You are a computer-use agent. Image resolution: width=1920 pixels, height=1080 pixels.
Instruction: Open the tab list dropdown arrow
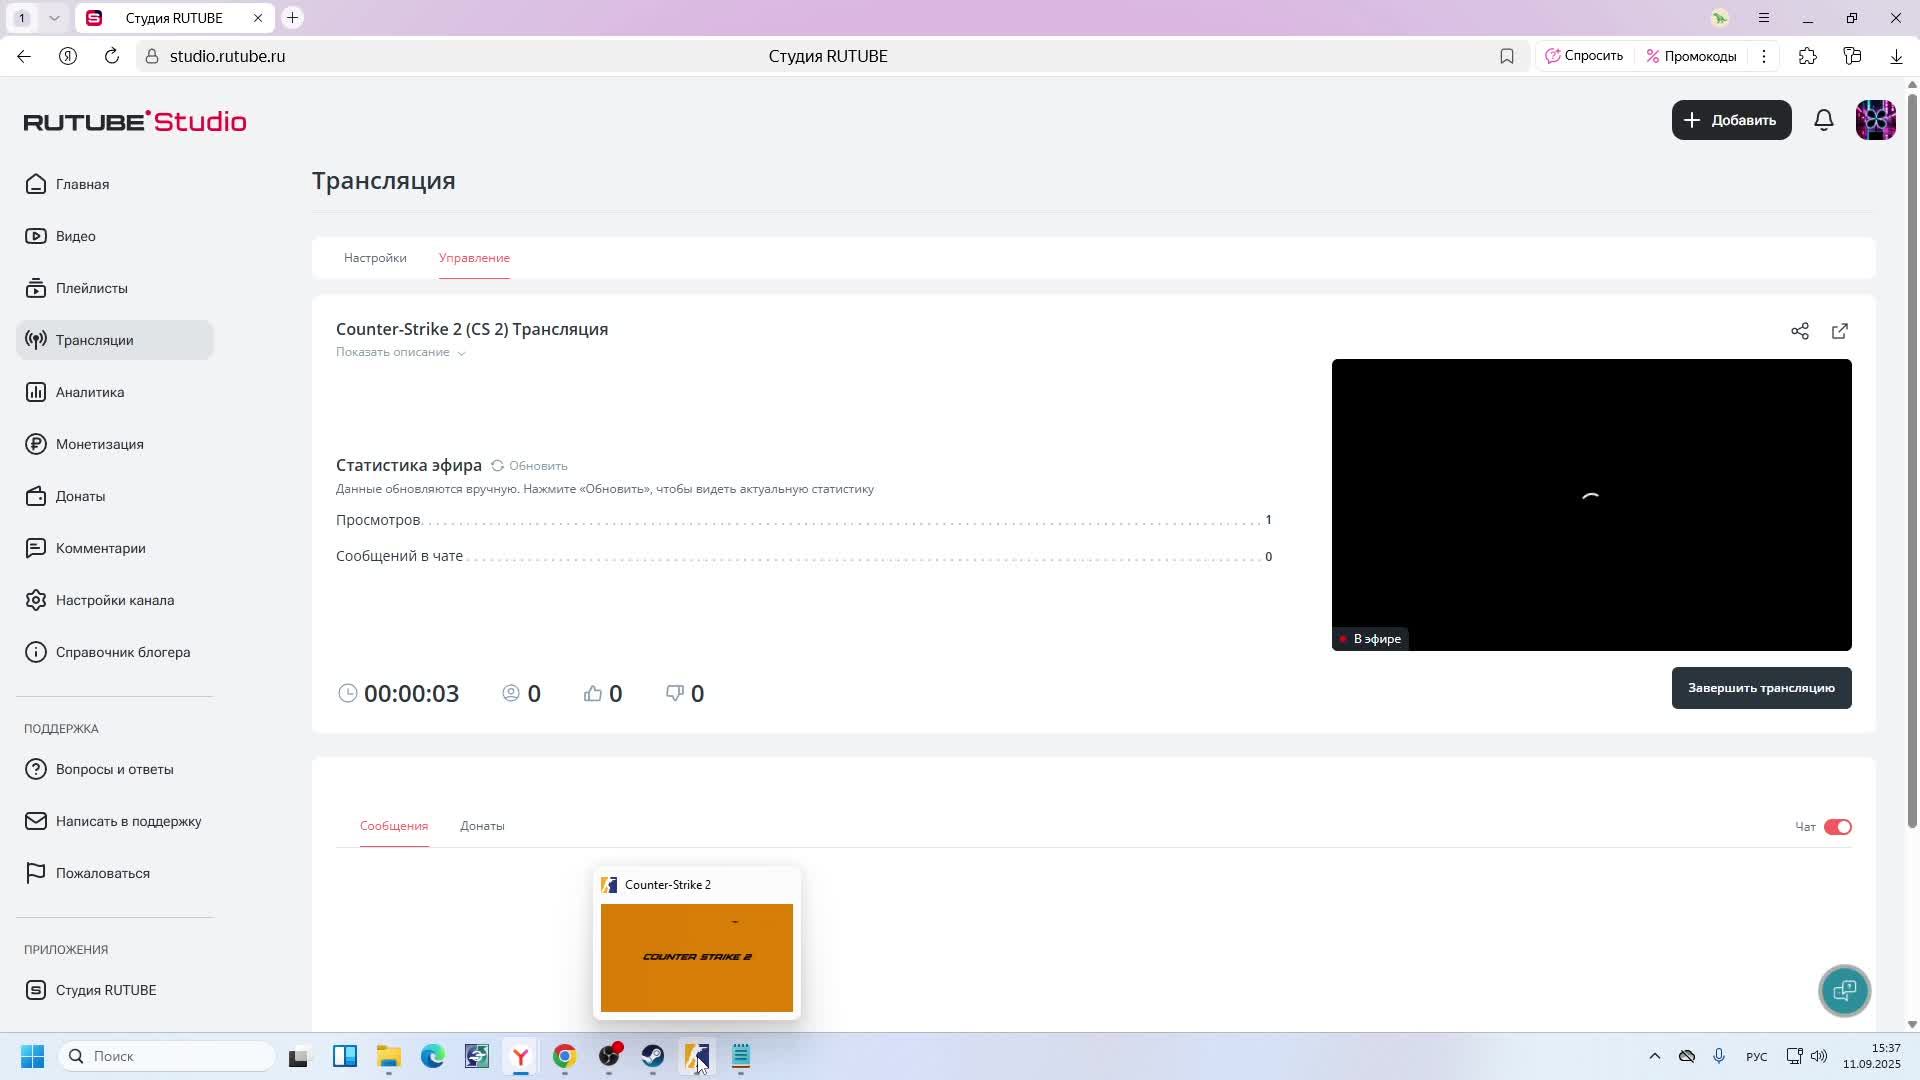pyautogui.click(x=54, y=18)
